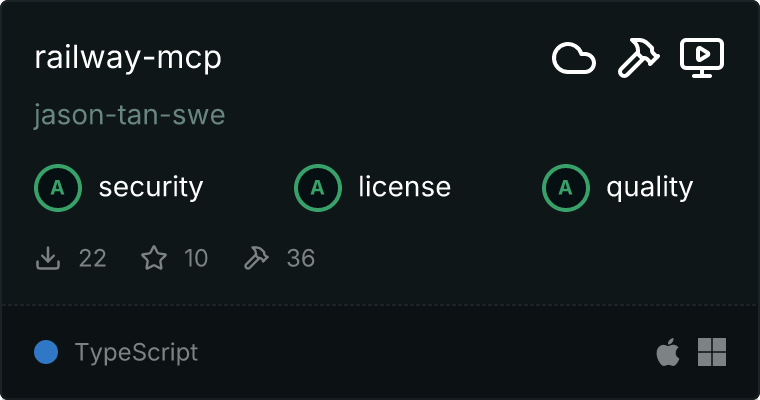Click the TypeScript language label

(137, 353)
